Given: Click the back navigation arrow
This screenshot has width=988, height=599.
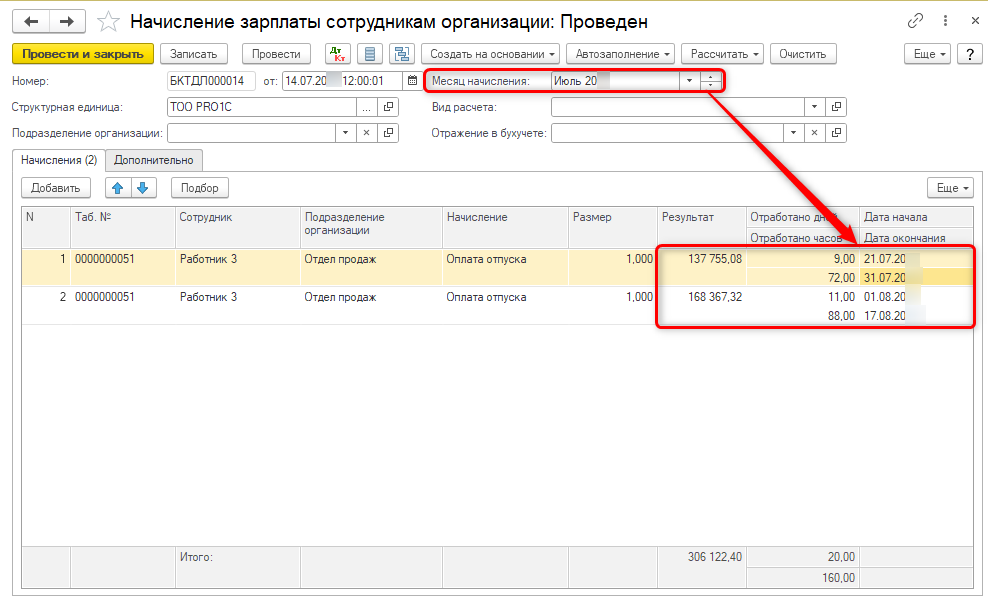Looking at the screenshot, I should point(30,21).
